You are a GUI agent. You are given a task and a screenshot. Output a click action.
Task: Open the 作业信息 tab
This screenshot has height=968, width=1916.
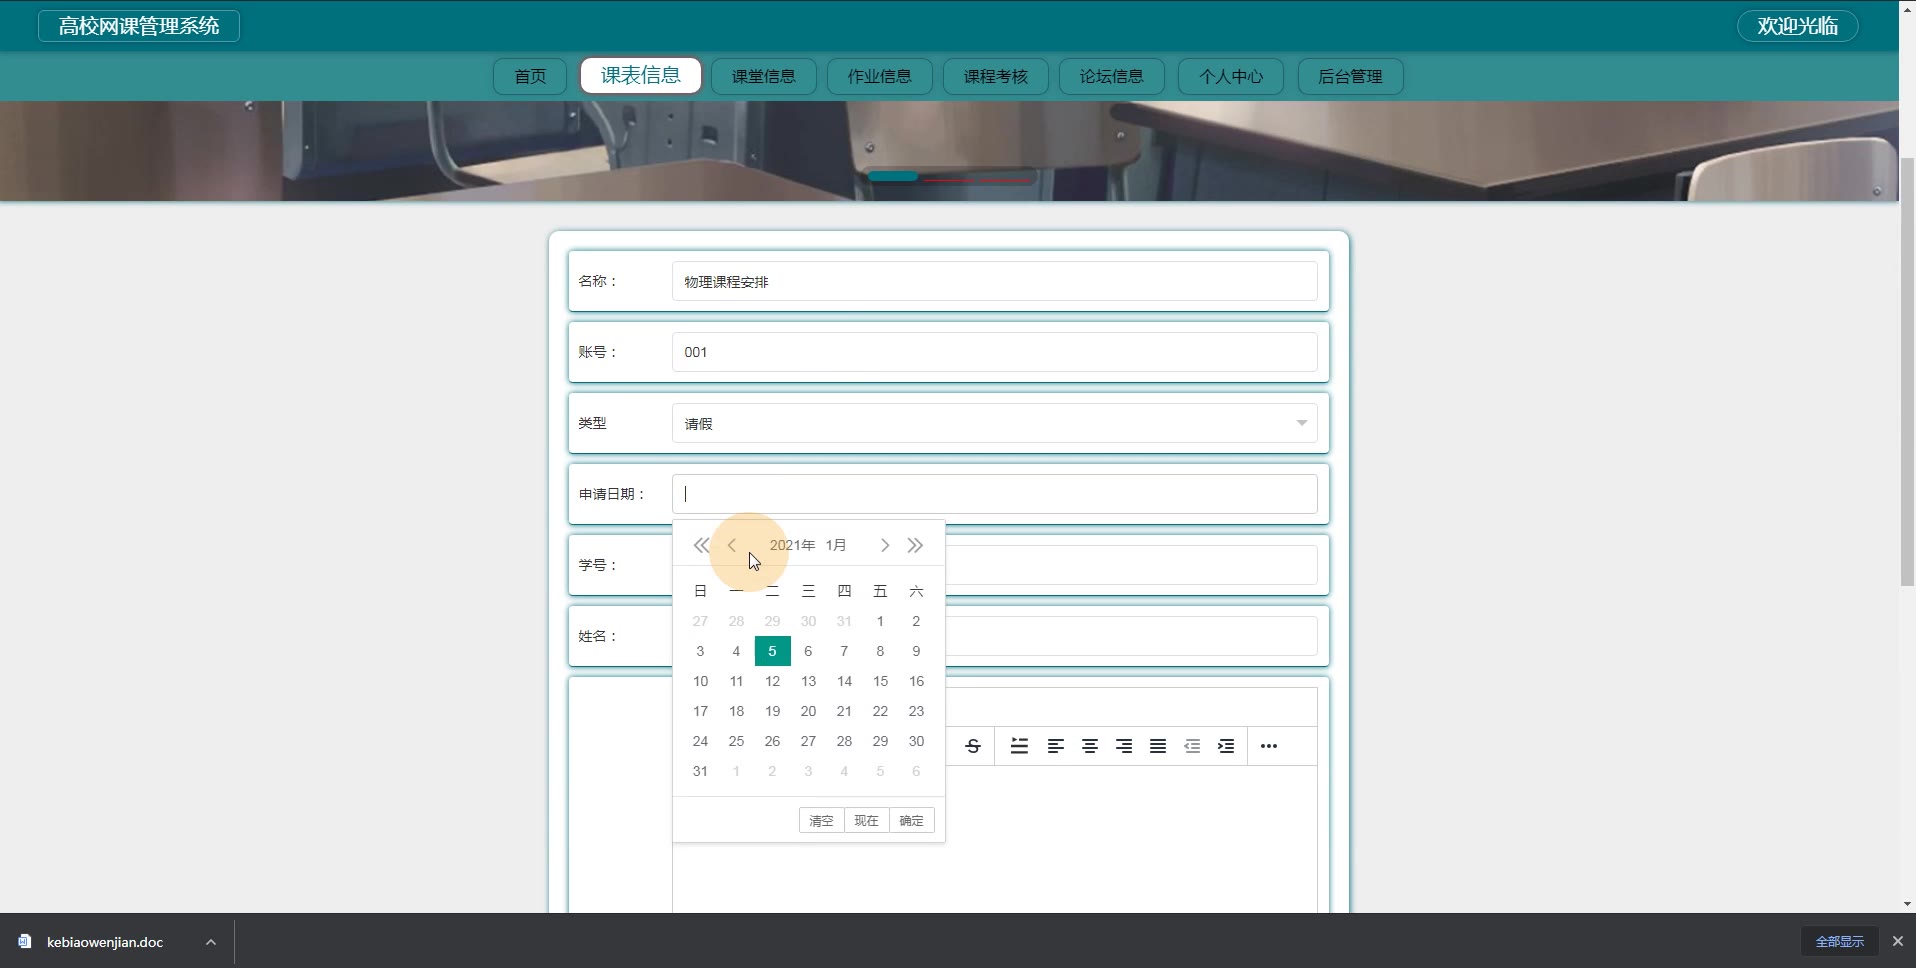(880, 76)
